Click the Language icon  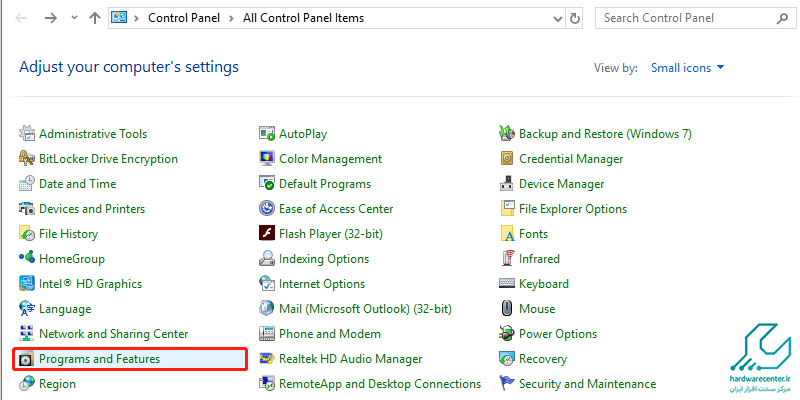pyautogui.click(x=27, y=309)
